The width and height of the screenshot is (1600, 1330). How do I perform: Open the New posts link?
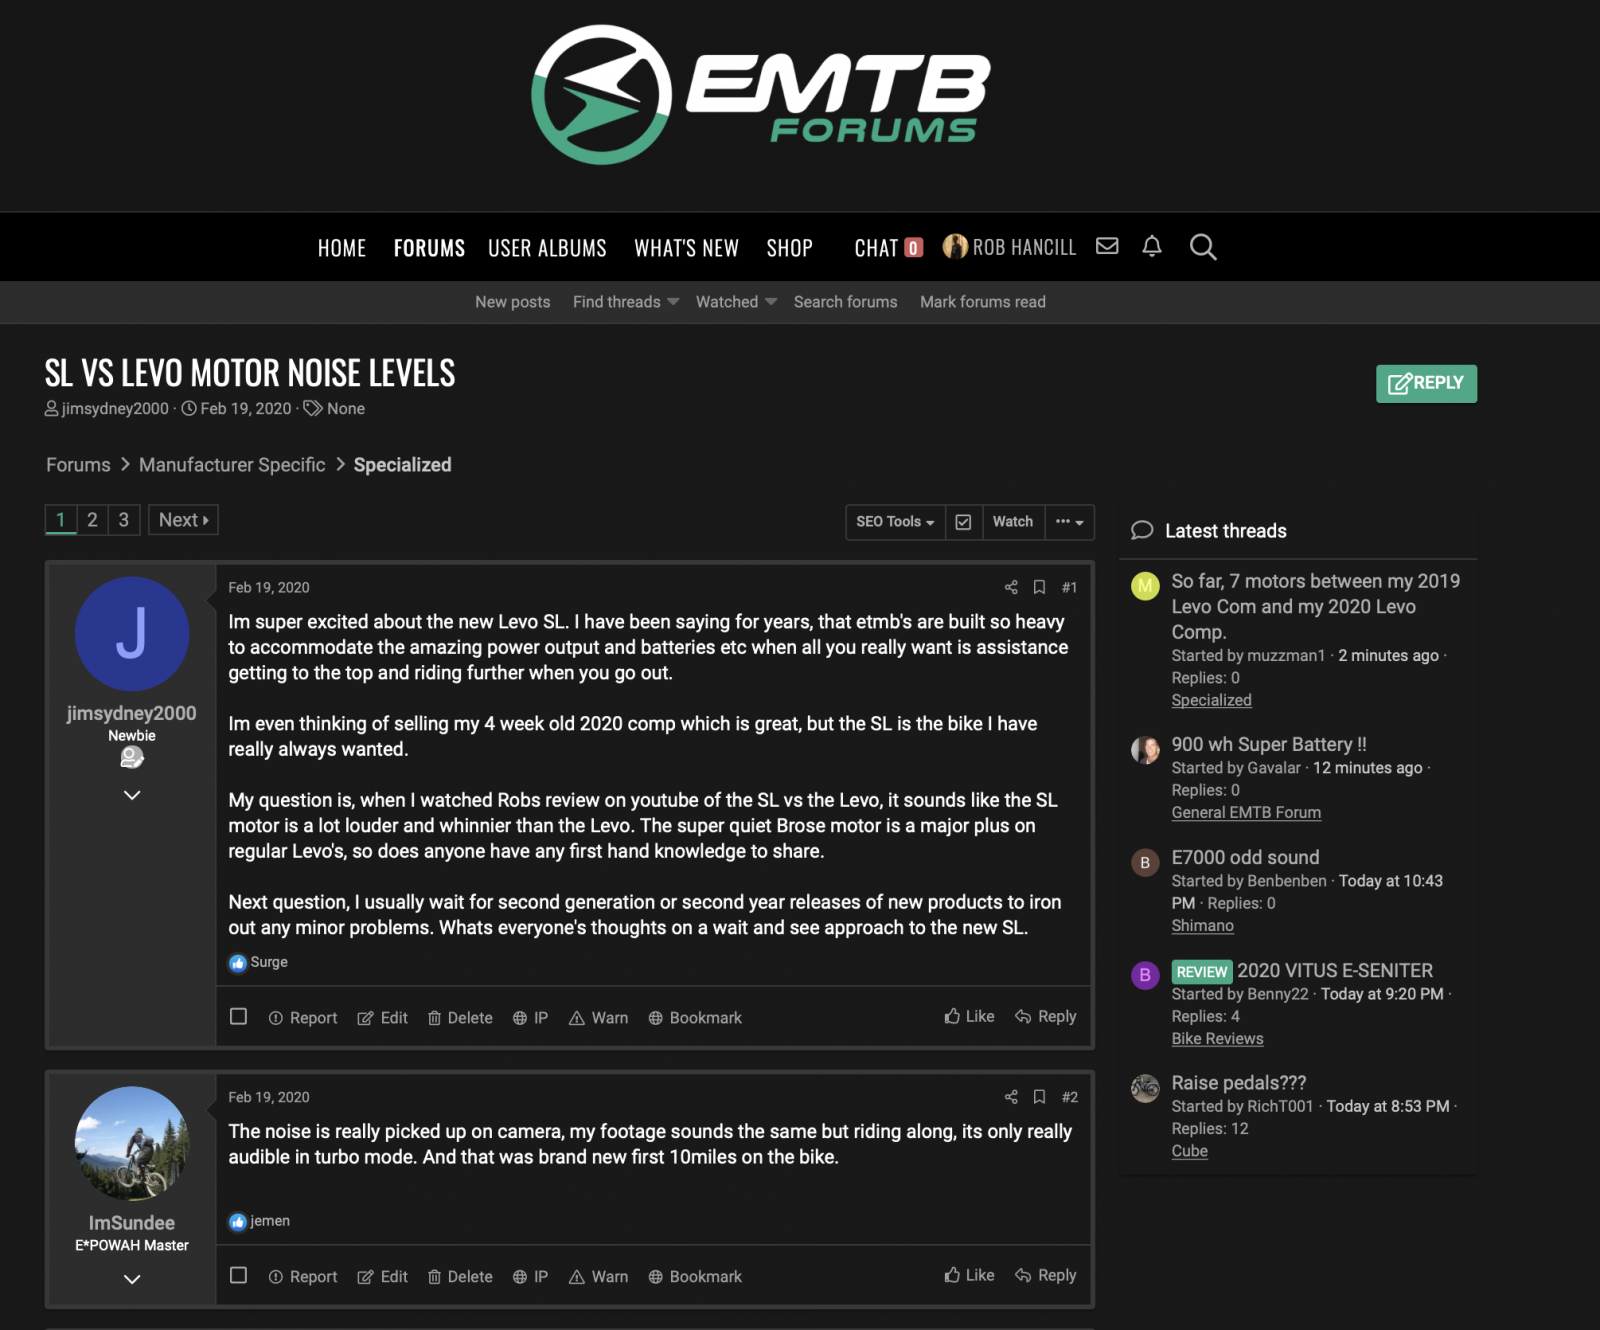[x=513, y=302]
